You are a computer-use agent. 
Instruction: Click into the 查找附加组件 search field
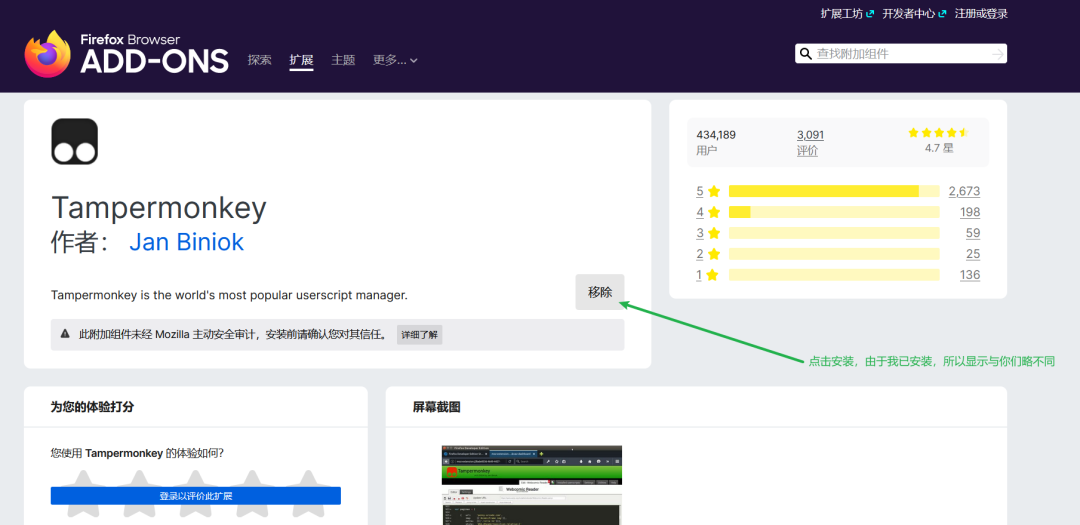[x=901, y=54]
